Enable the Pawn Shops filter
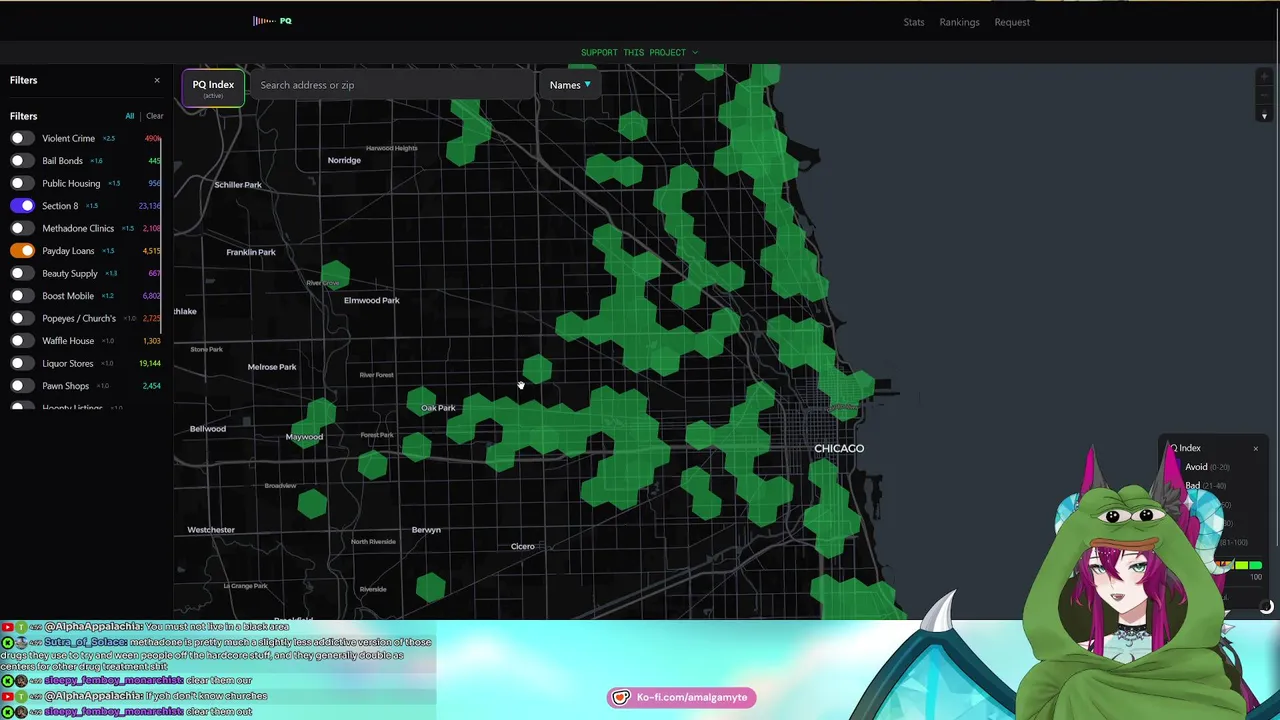This screenshot has width=1280, height=720. click(21, 386)
